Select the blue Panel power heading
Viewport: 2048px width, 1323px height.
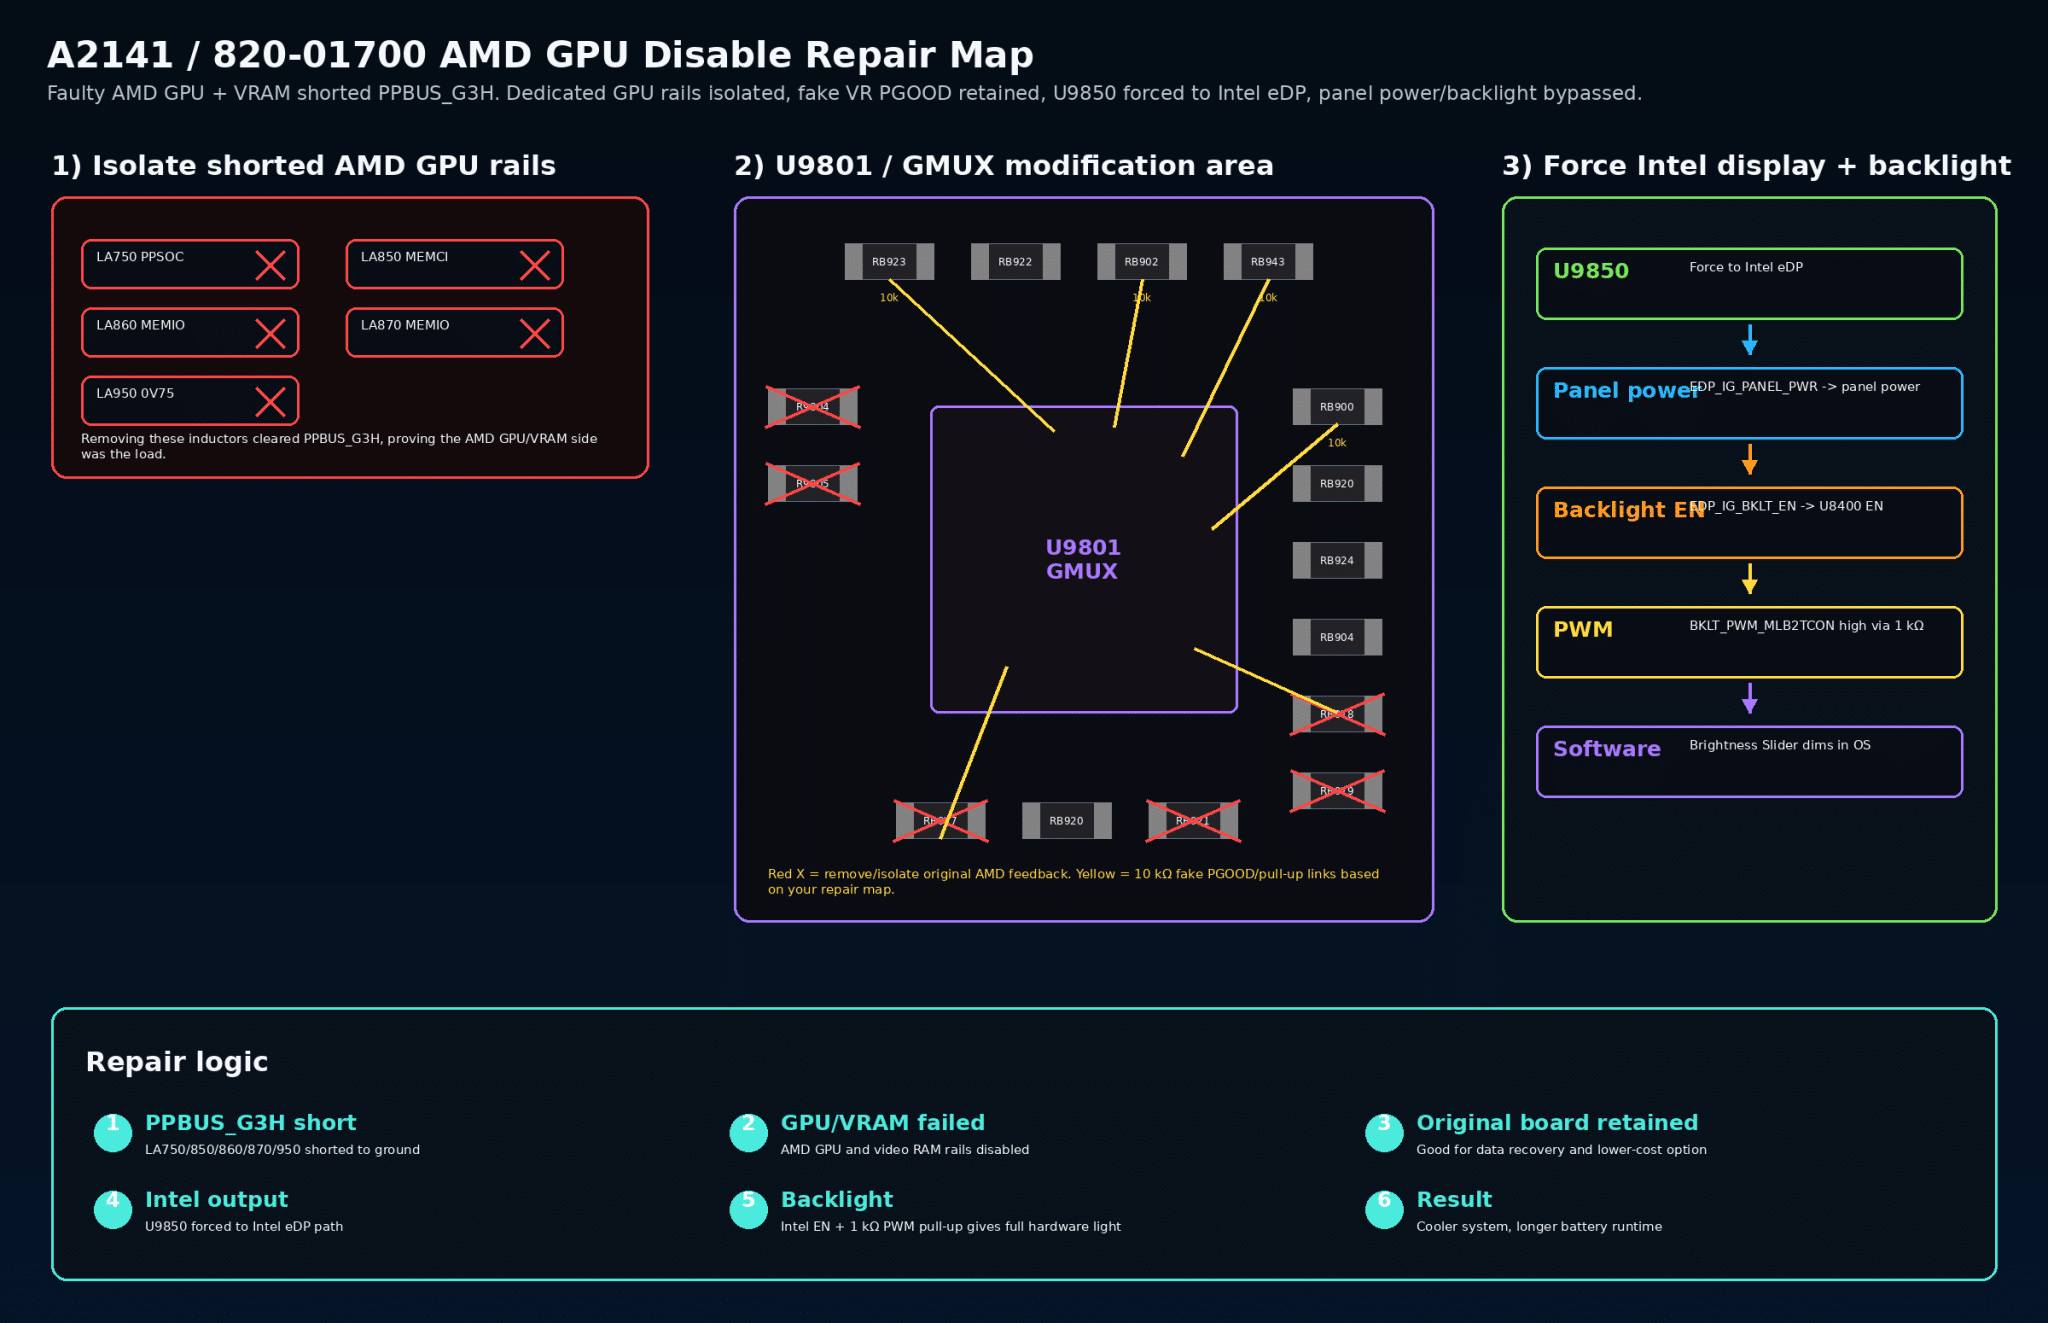click(x=1626, y=391)
